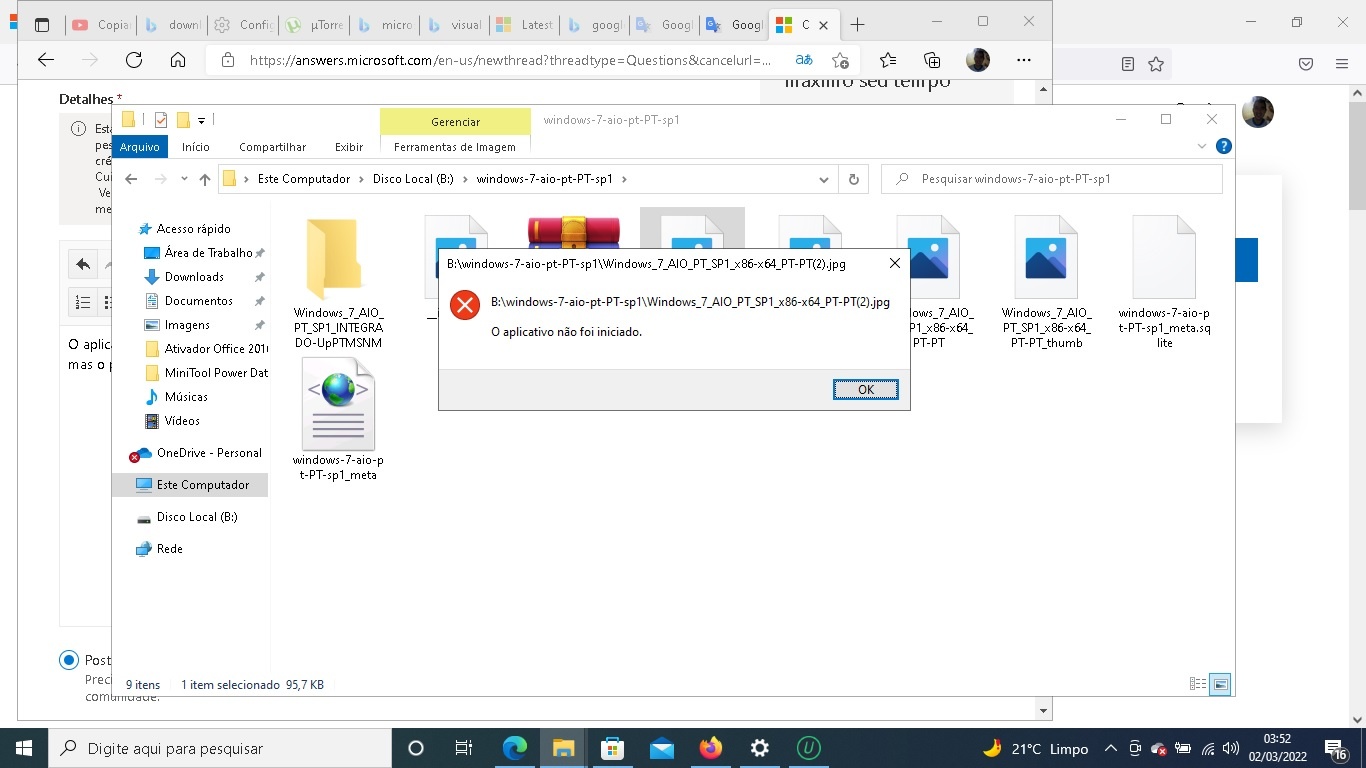Open Edge tab actions menu
The width and height of the screenshot is (1366, 768).
pos(42,25)
